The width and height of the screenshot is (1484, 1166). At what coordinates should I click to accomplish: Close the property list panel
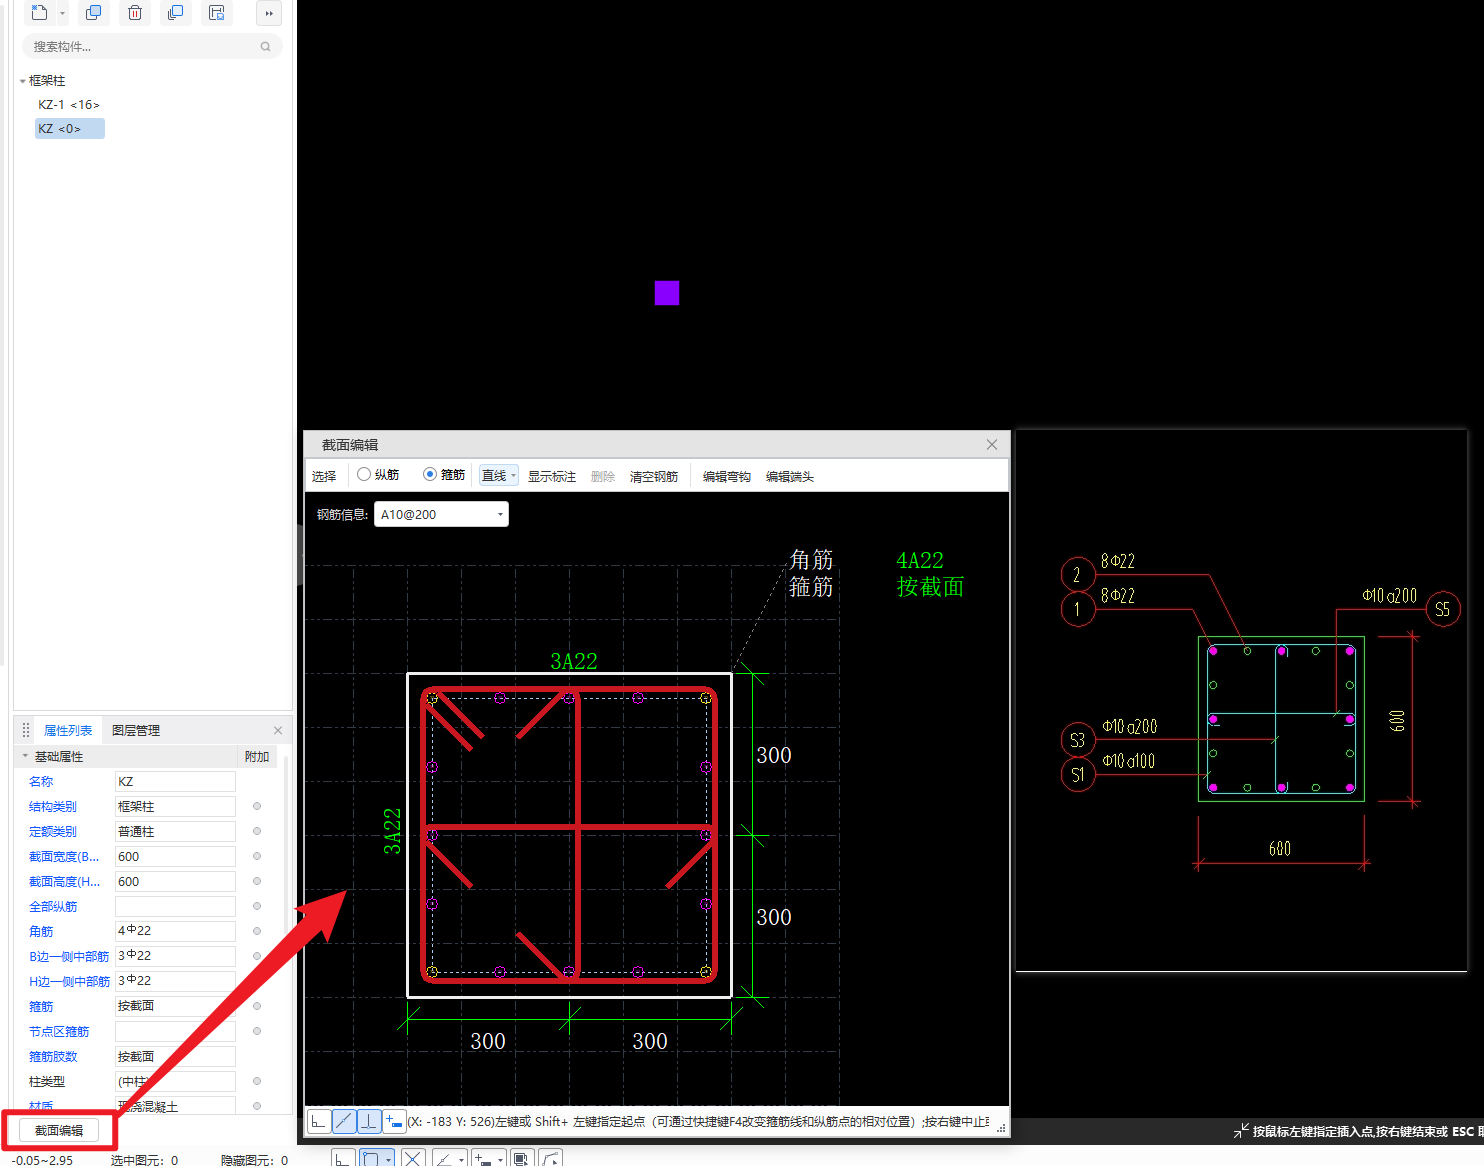278,730
